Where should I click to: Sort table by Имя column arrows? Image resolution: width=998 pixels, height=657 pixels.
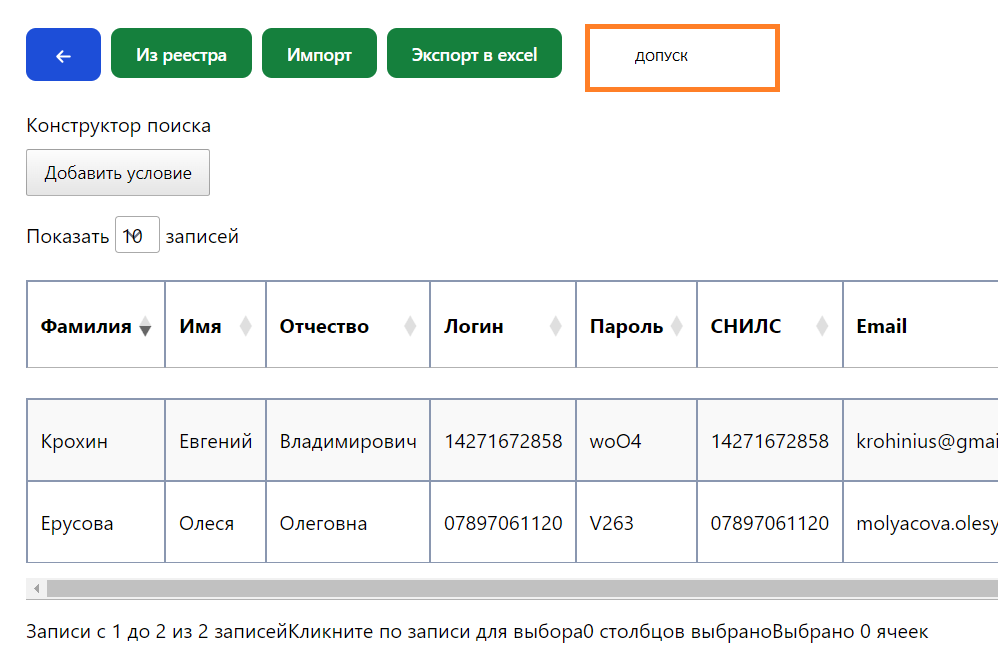pyautogui.click(x=246, y=326)
